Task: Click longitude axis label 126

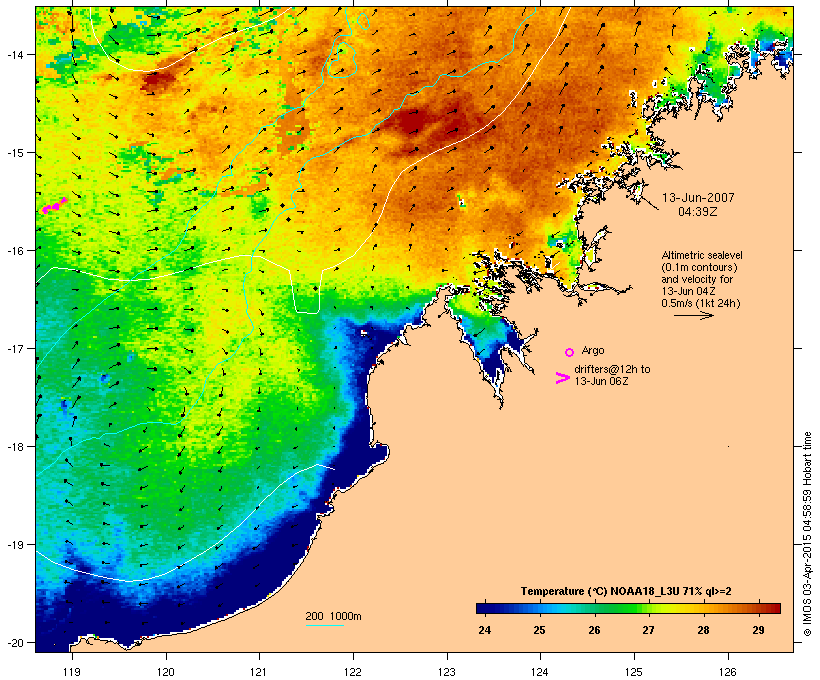Action: pos(727,672)
